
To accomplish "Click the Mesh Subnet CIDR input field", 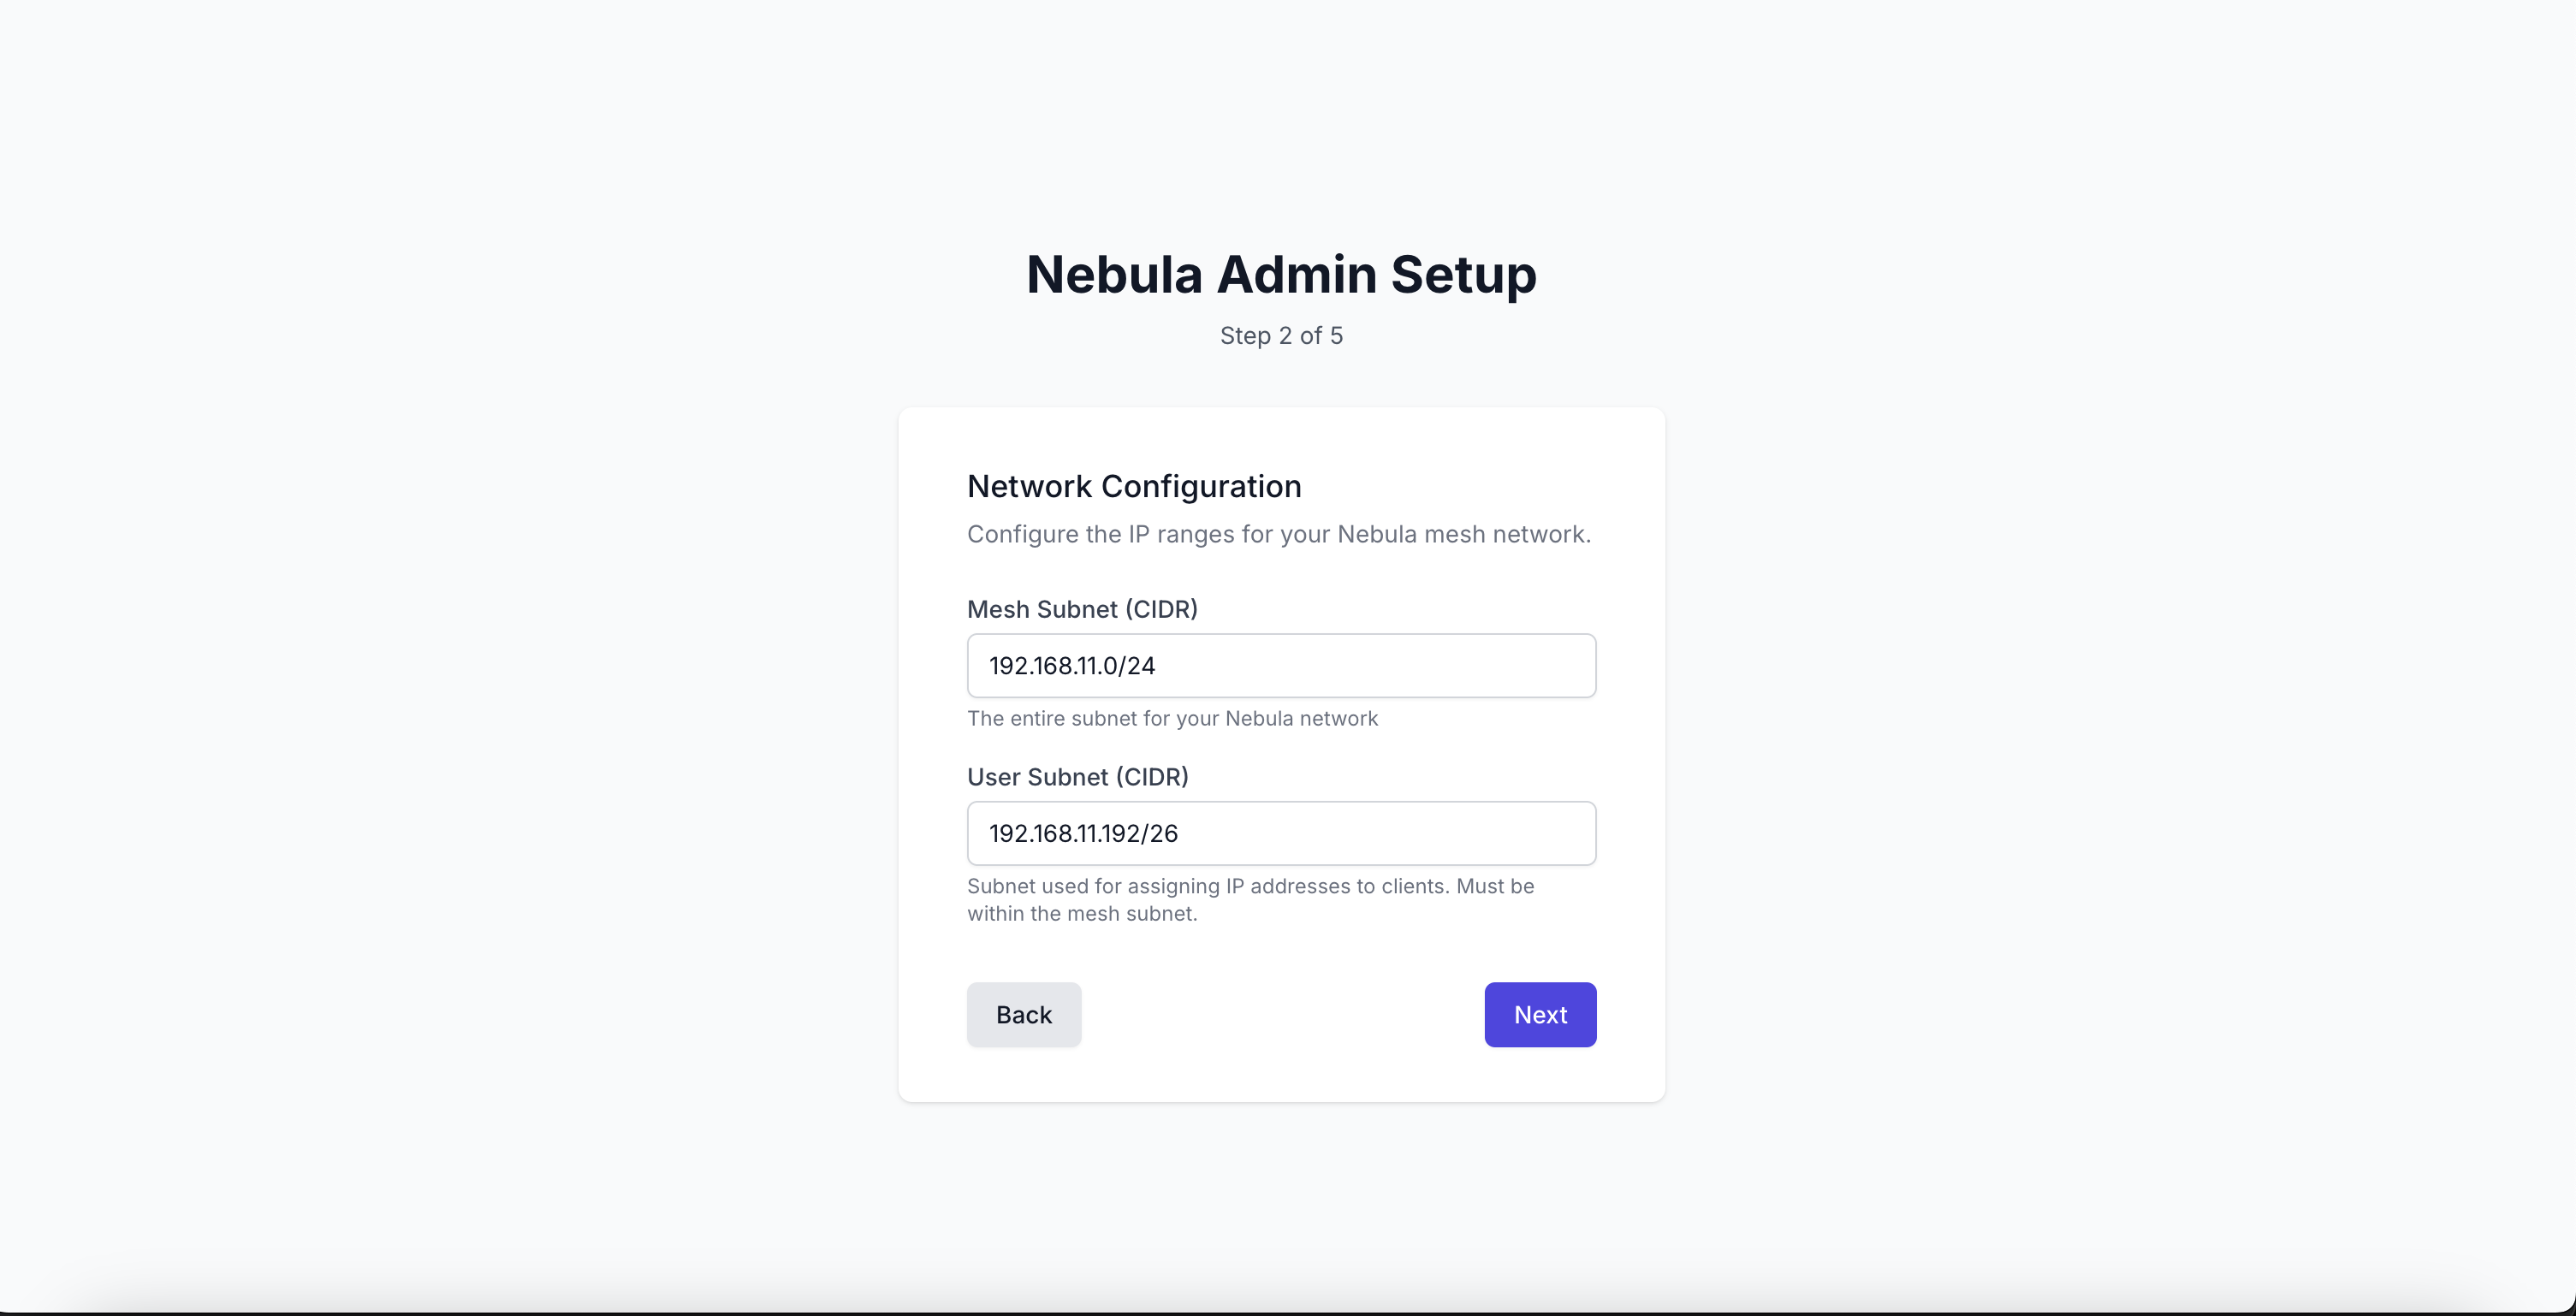I will [1280, 665].
